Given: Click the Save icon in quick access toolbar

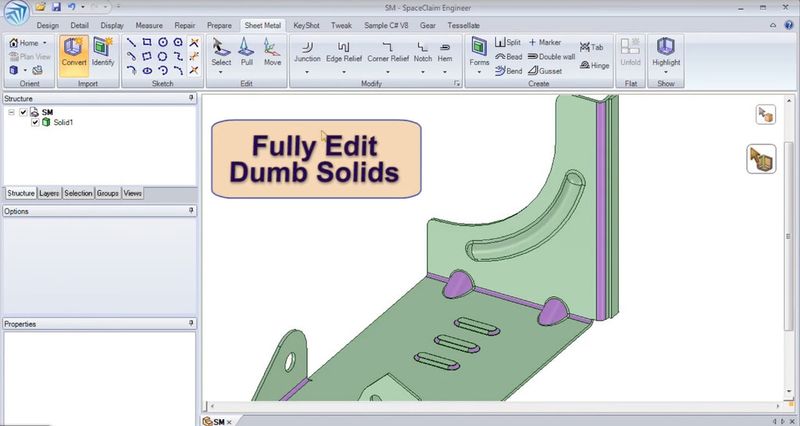Looking at the screenshot, I should 56,7.
